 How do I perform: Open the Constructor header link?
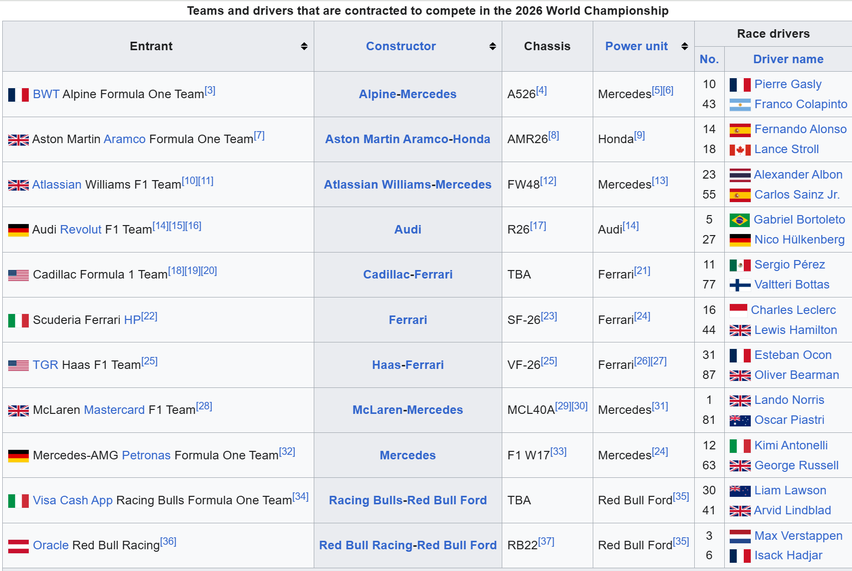pos(400,46)
